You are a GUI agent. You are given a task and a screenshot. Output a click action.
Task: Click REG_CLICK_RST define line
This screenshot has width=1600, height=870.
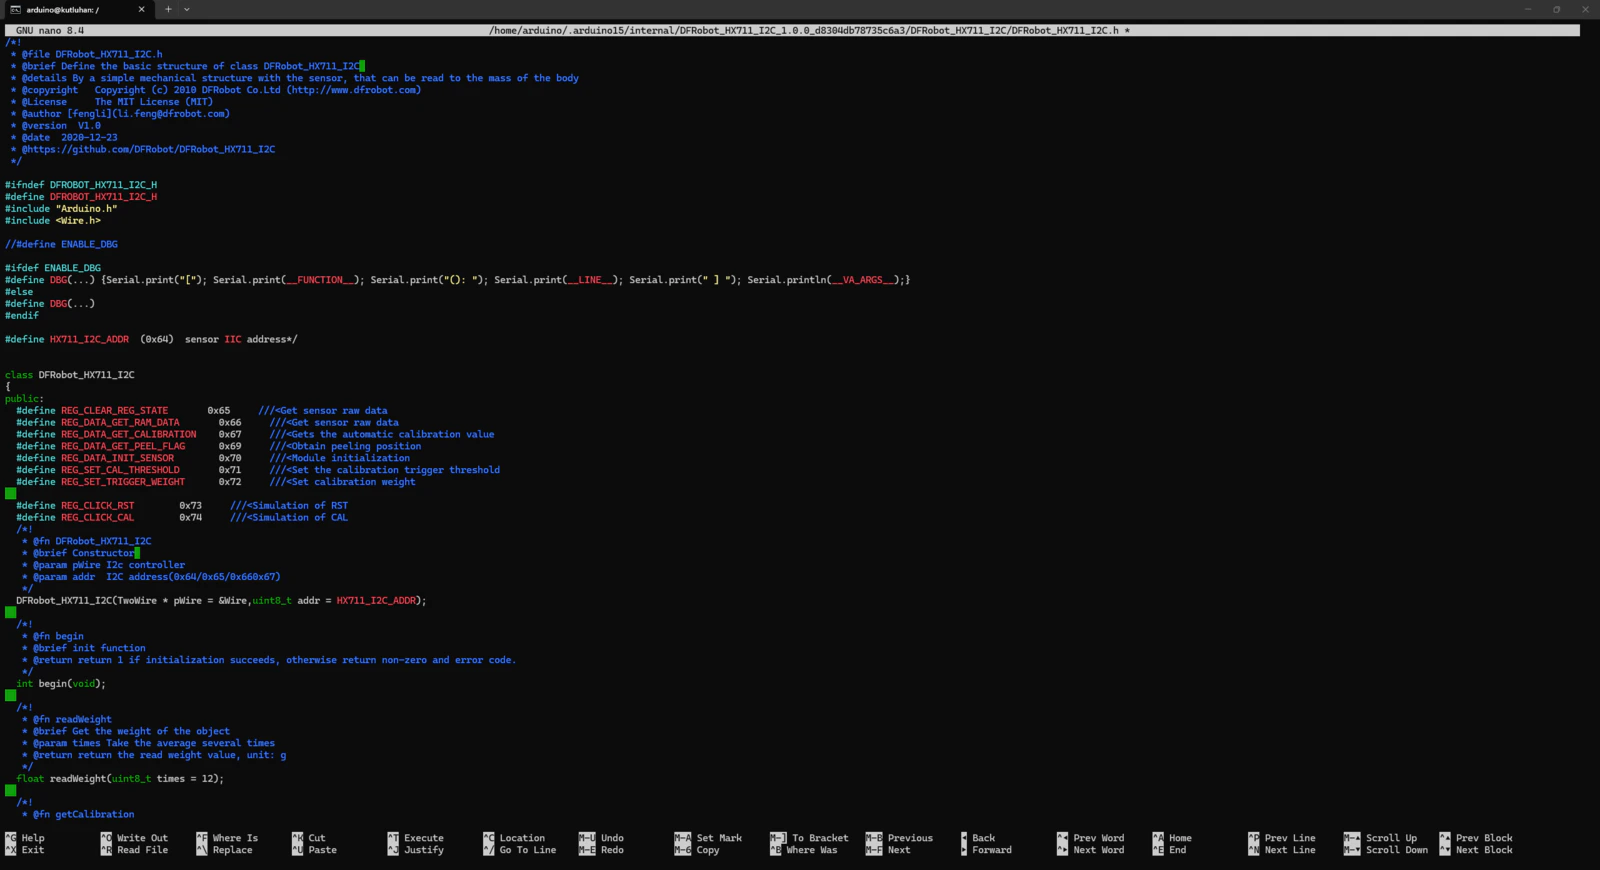tap(182, 505)
